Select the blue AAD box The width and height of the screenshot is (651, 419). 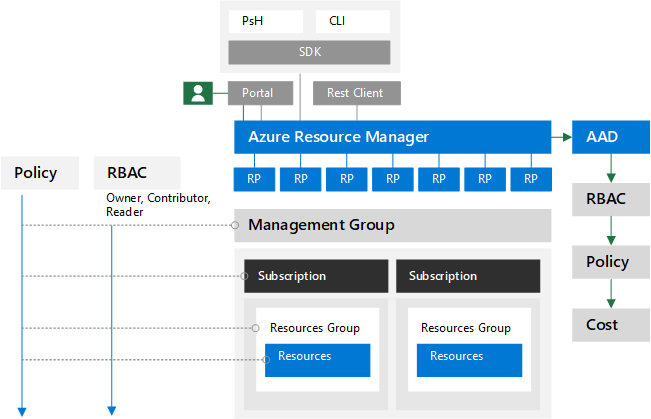(x=611, y=137)
